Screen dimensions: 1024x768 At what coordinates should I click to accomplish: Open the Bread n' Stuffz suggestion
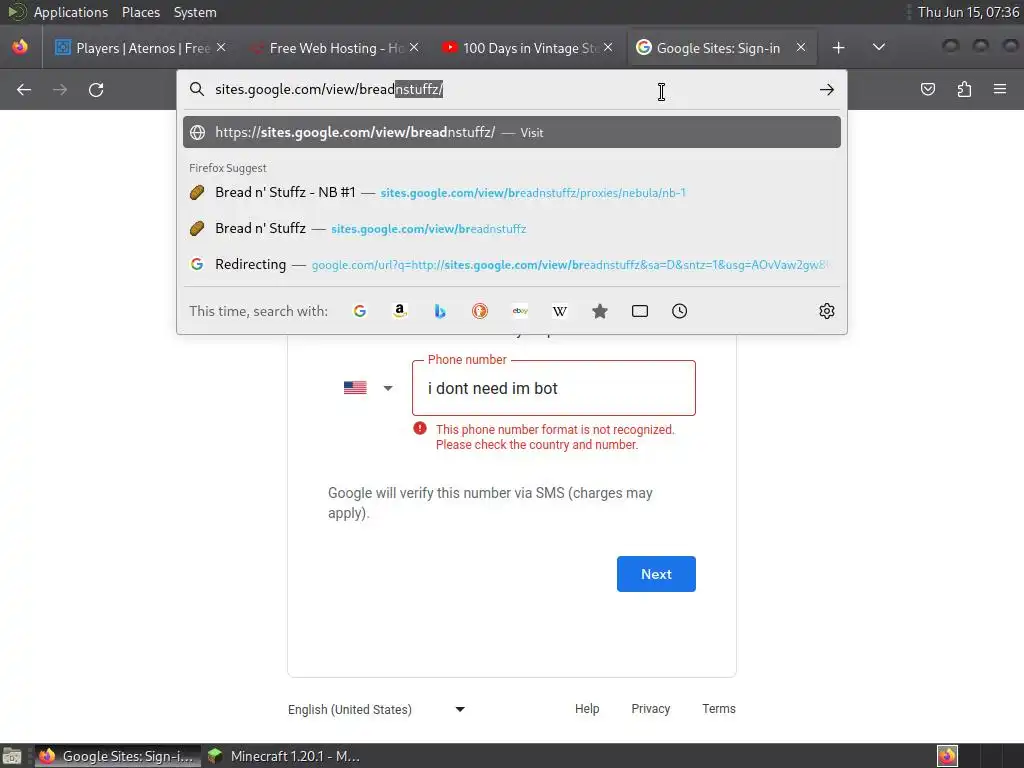512,229
